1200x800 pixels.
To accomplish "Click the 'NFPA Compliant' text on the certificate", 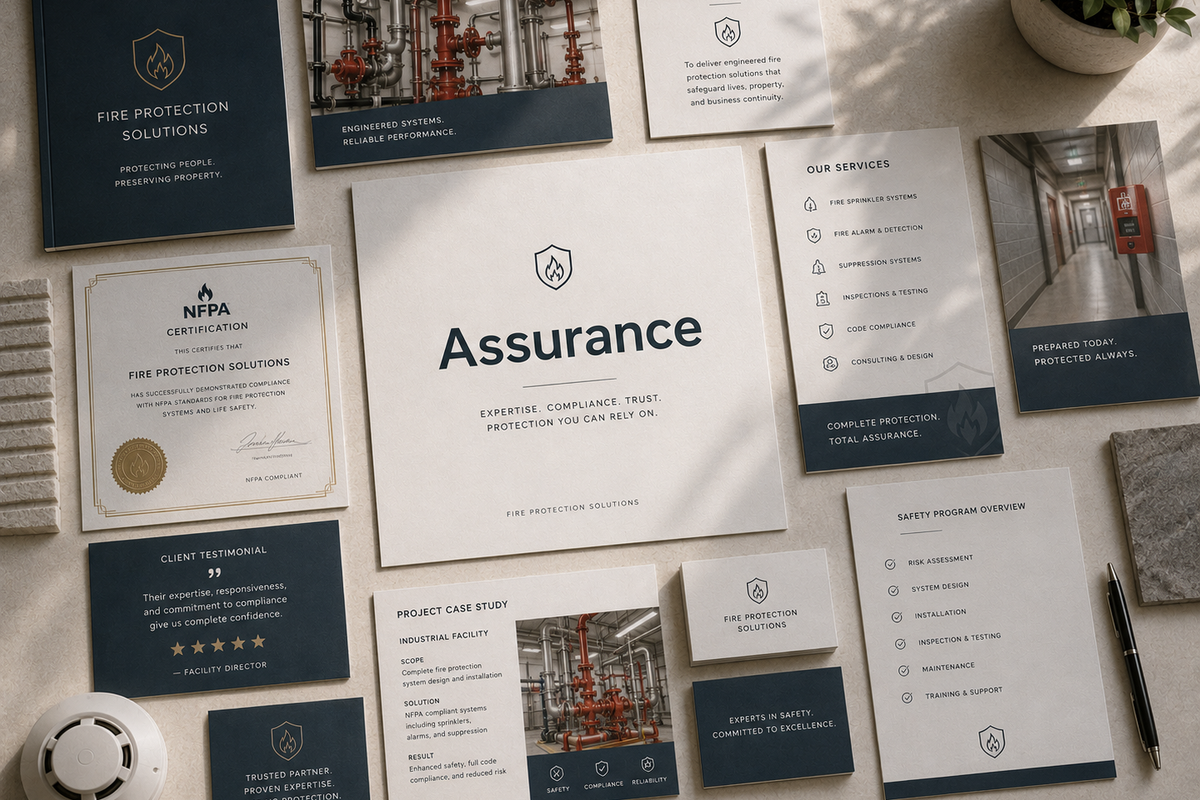I will (x=273, y=479).
